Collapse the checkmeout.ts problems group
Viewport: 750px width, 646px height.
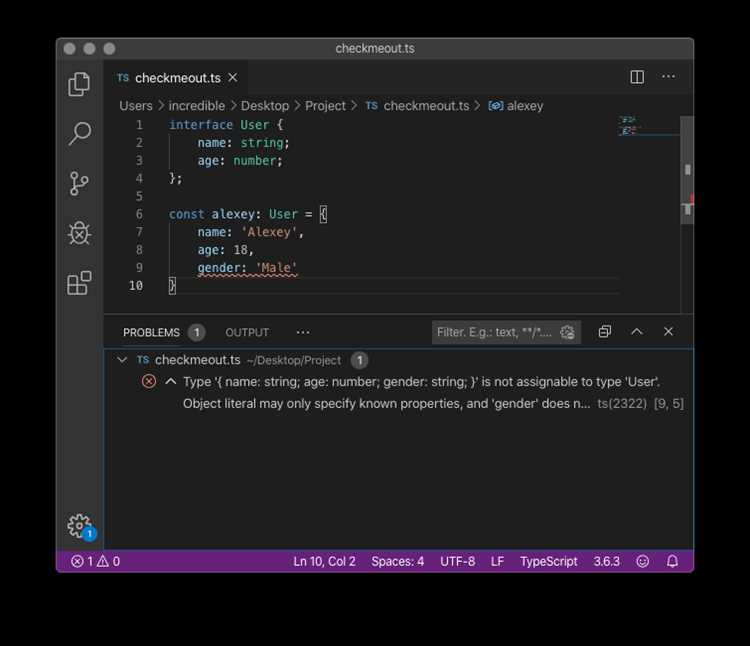point(122,360)
